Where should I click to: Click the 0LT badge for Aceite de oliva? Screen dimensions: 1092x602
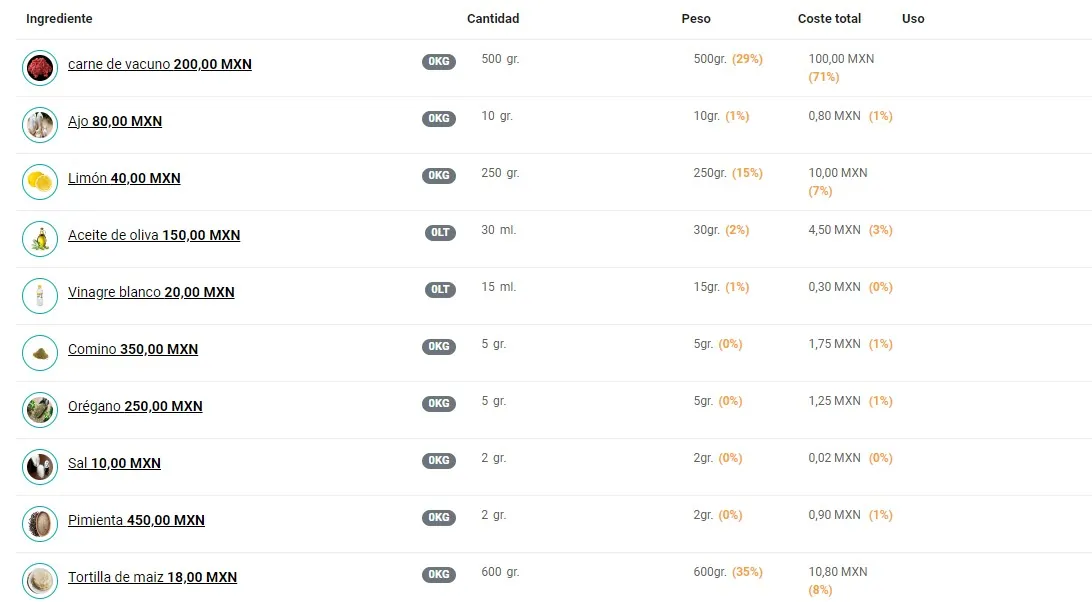[440, 233]
